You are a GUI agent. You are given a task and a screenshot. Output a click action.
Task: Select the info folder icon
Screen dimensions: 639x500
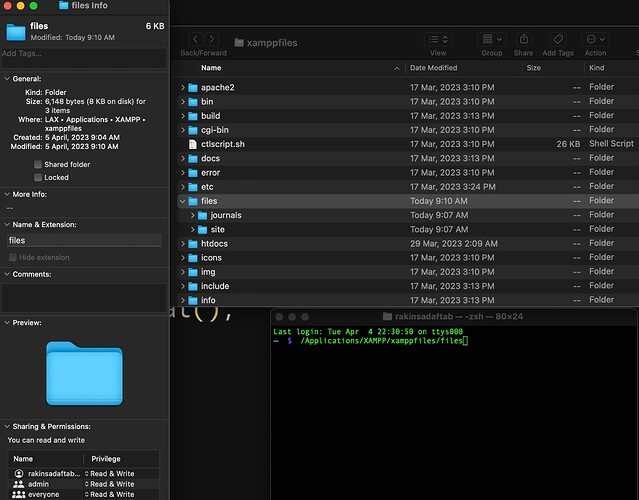(193, 300)
